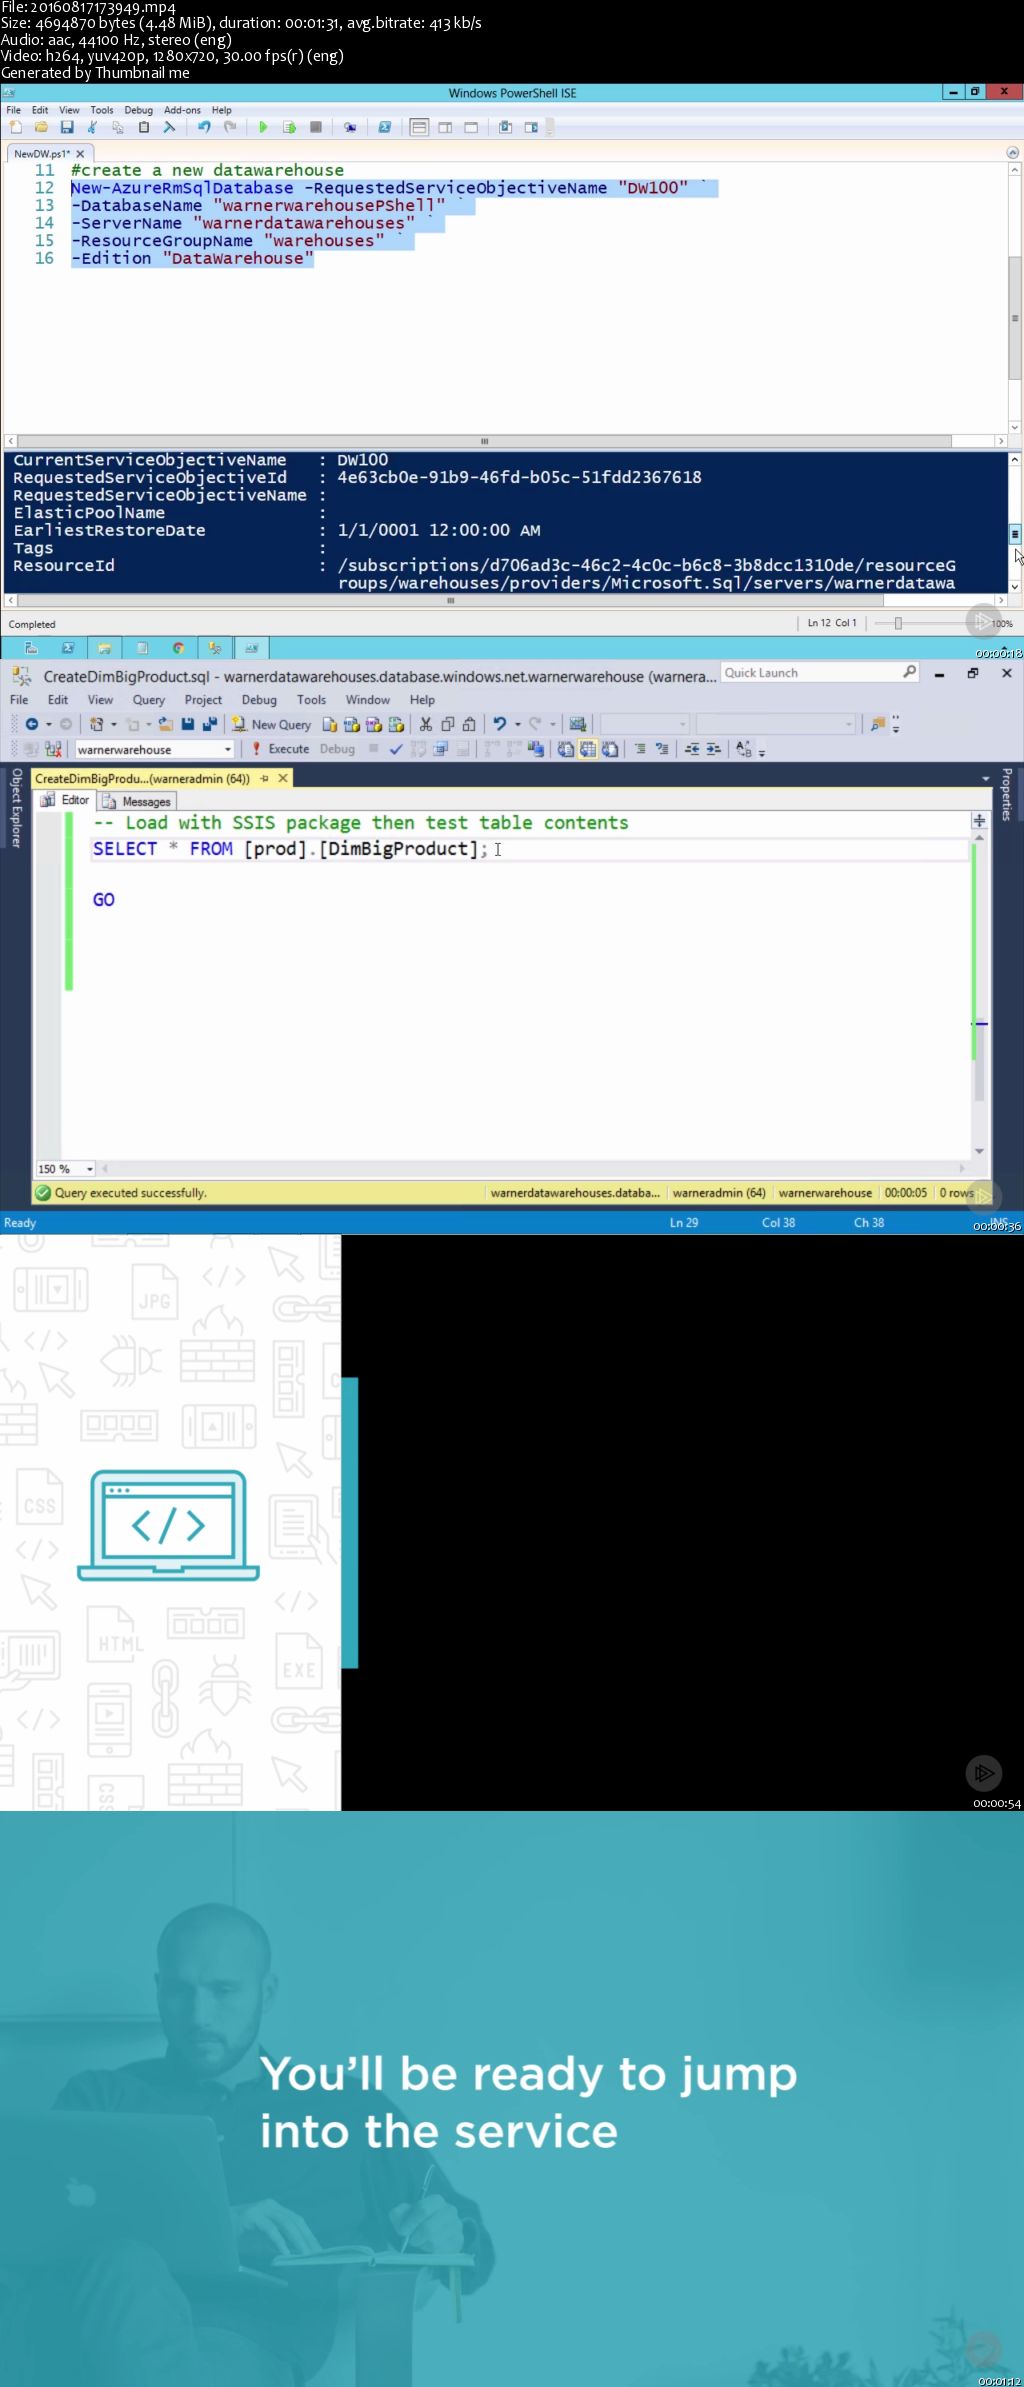Run the script with the green play icon
This screenshot has height=2387, width=1024.
tap(263, 127)
